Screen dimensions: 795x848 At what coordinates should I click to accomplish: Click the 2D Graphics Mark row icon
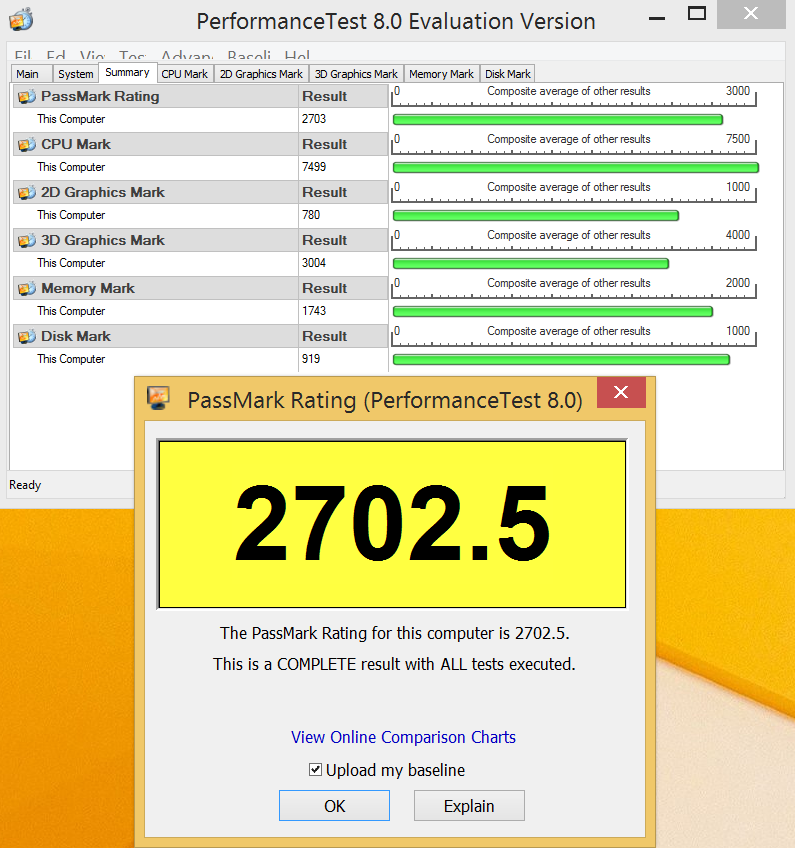click(26, 193)
